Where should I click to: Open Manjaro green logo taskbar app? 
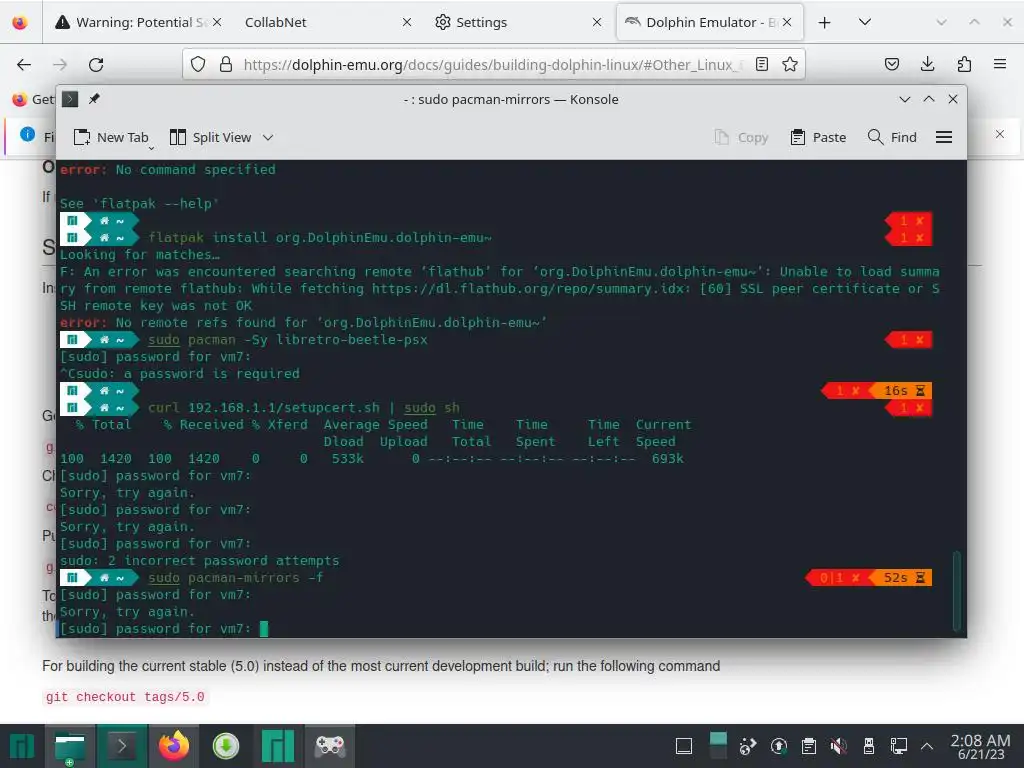click(278, 746)
